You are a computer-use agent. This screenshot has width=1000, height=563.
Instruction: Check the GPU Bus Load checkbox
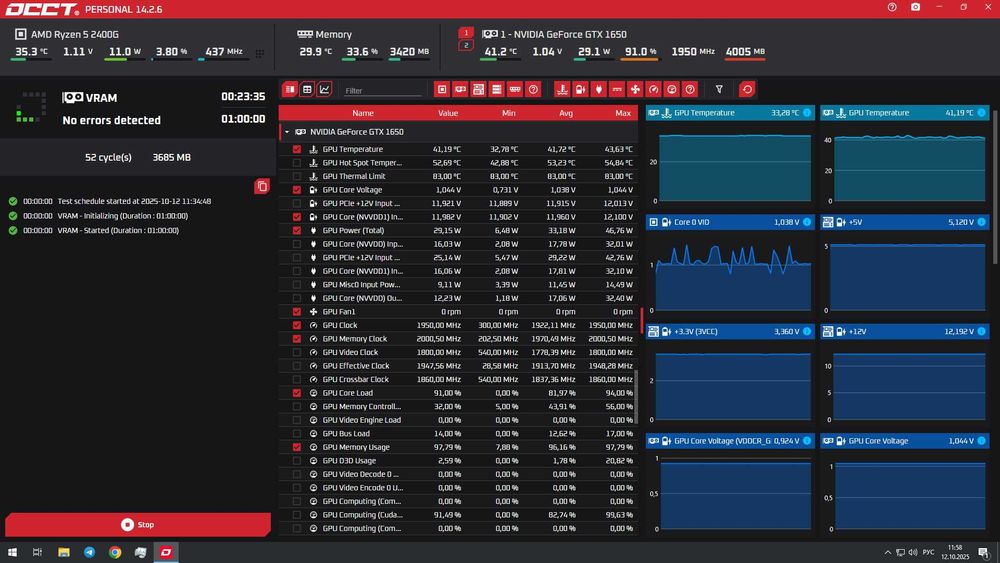pos(297,434)
